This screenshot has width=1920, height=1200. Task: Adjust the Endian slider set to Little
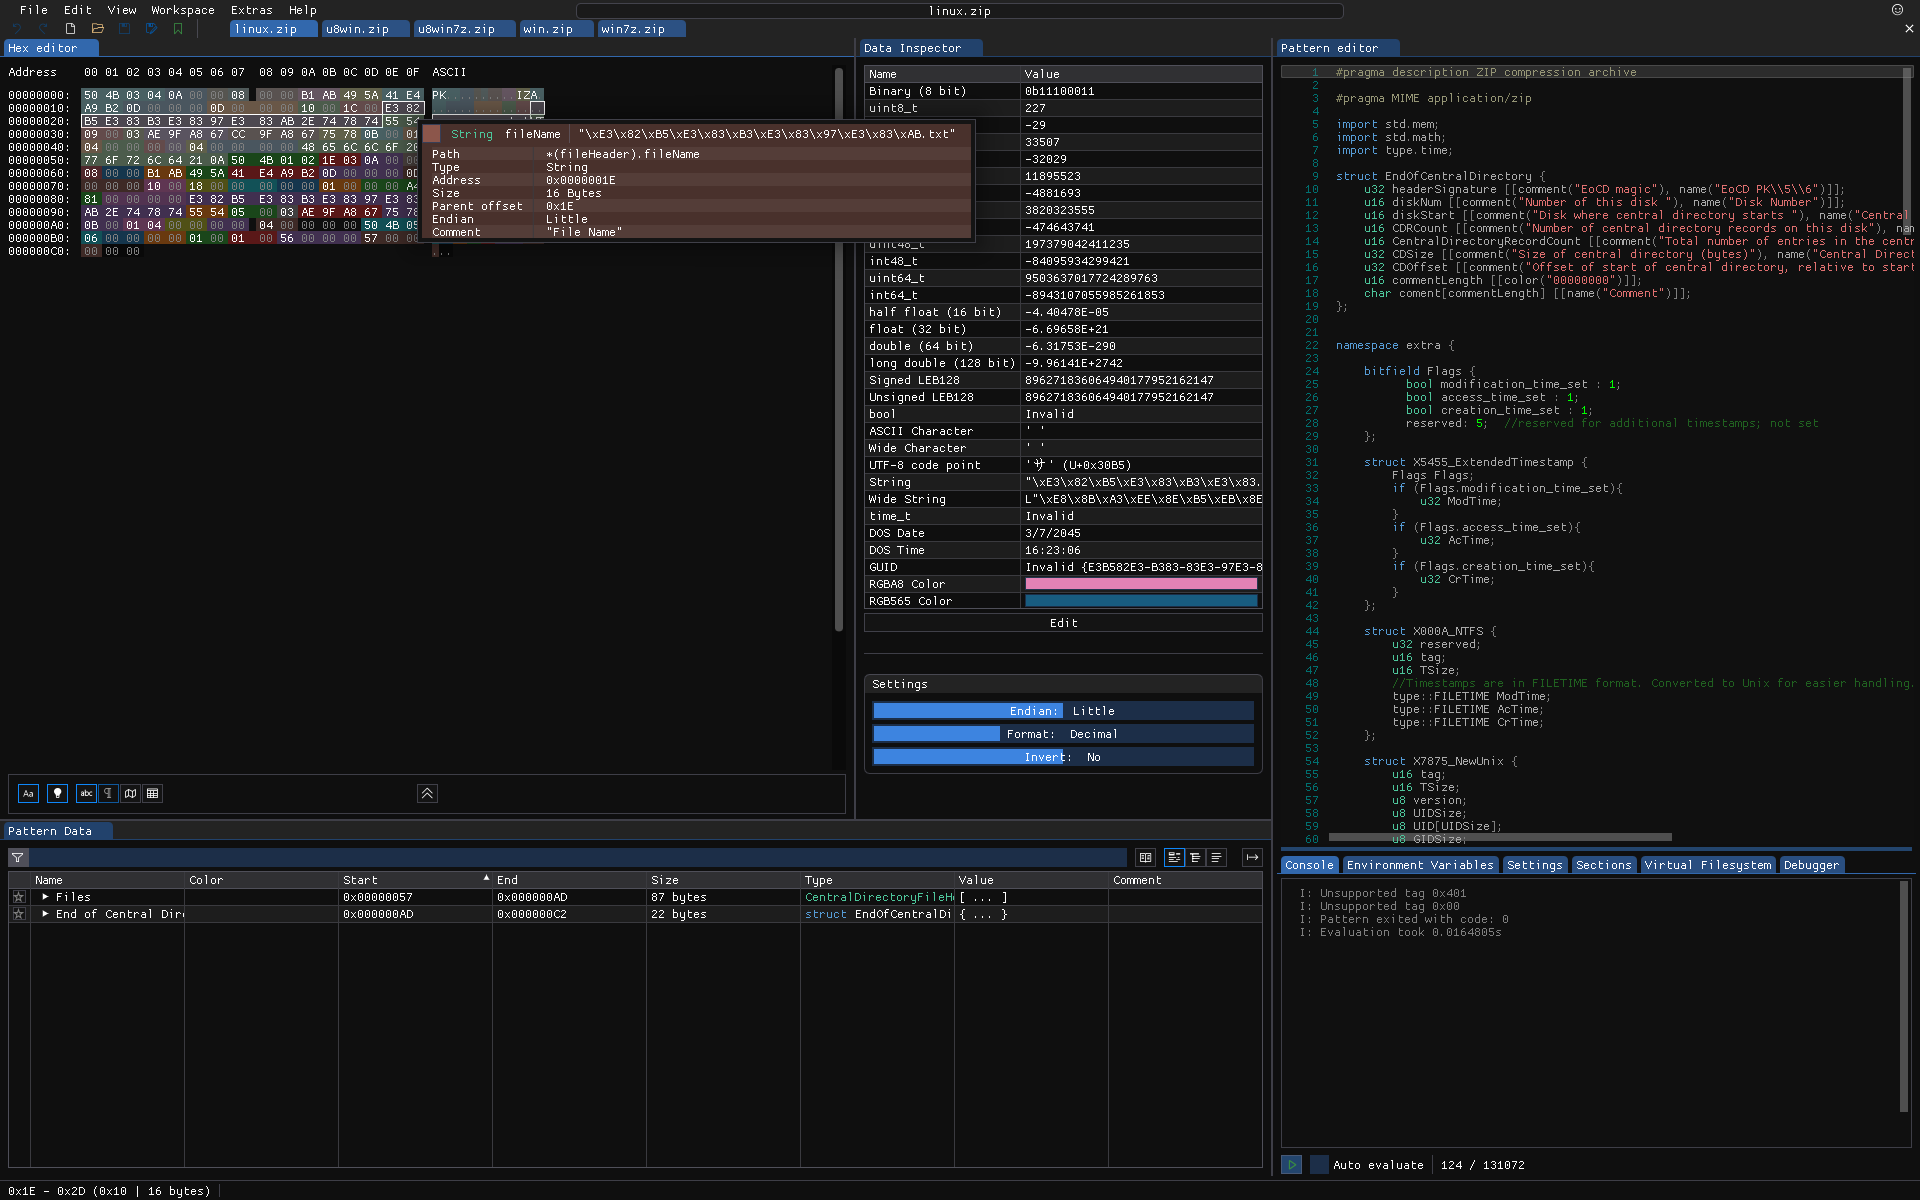pos(1063,711)
